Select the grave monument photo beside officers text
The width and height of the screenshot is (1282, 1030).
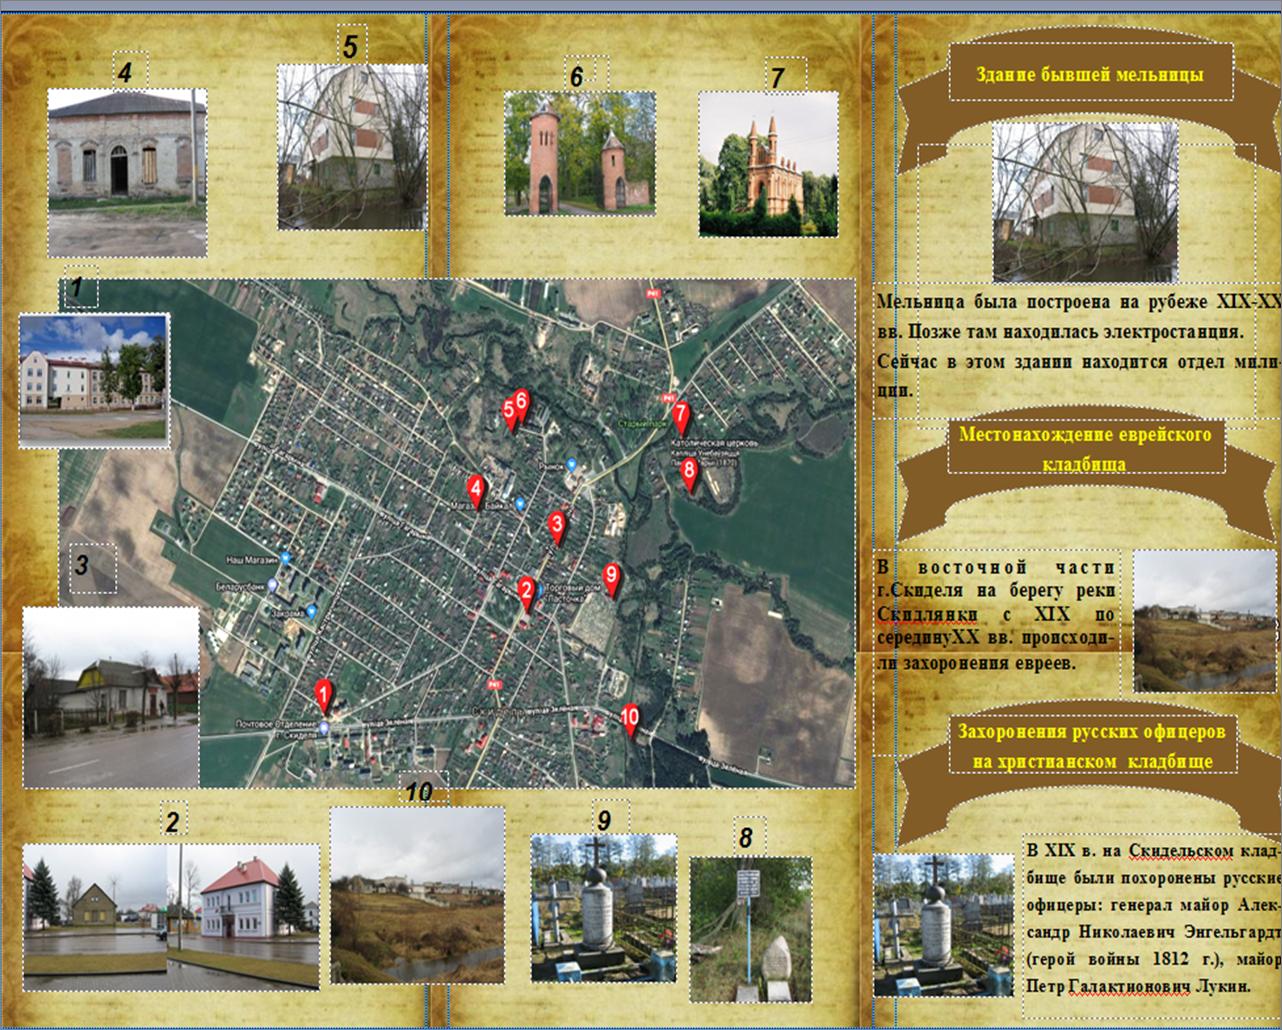[943, 925]
